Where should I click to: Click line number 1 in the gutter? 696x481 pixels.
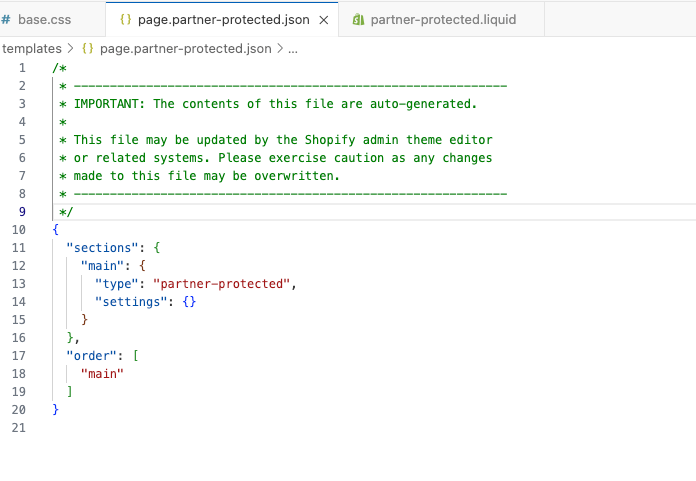click(x=22, y=67)
